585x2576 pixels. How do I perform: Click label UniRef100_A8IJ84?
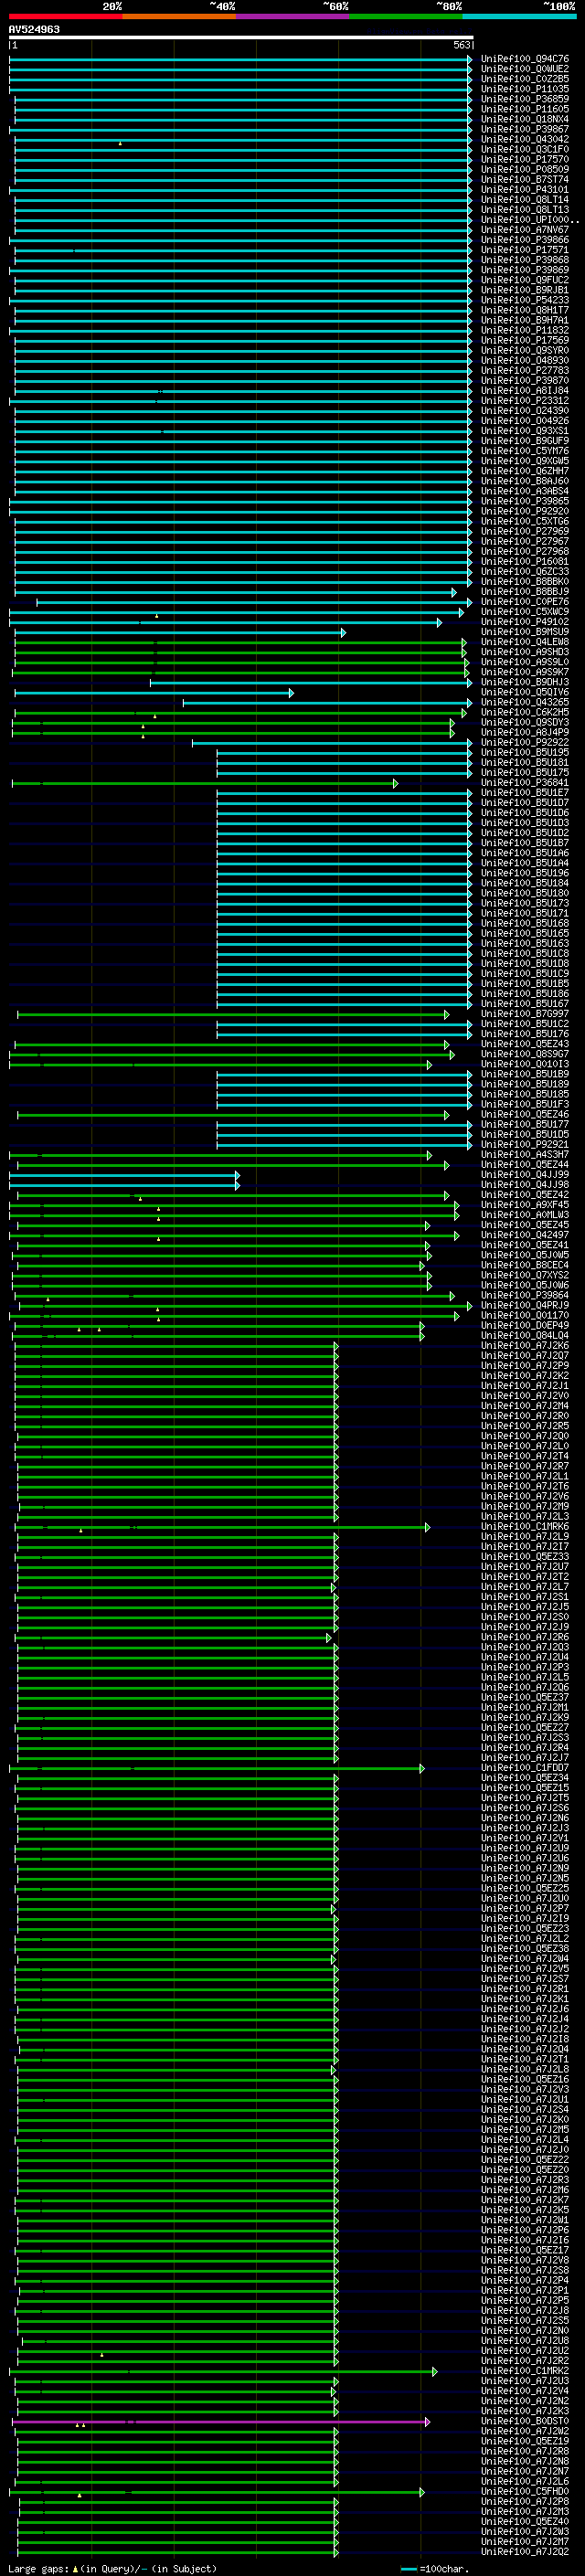coord(525,391)
